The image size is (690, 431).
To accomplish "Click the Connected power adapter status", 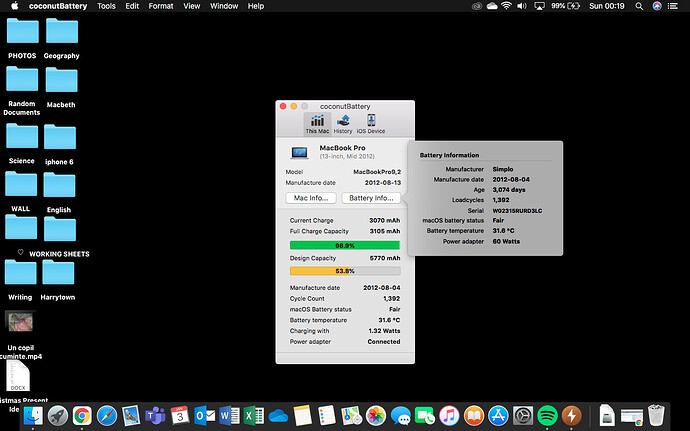I will (384, 342).
